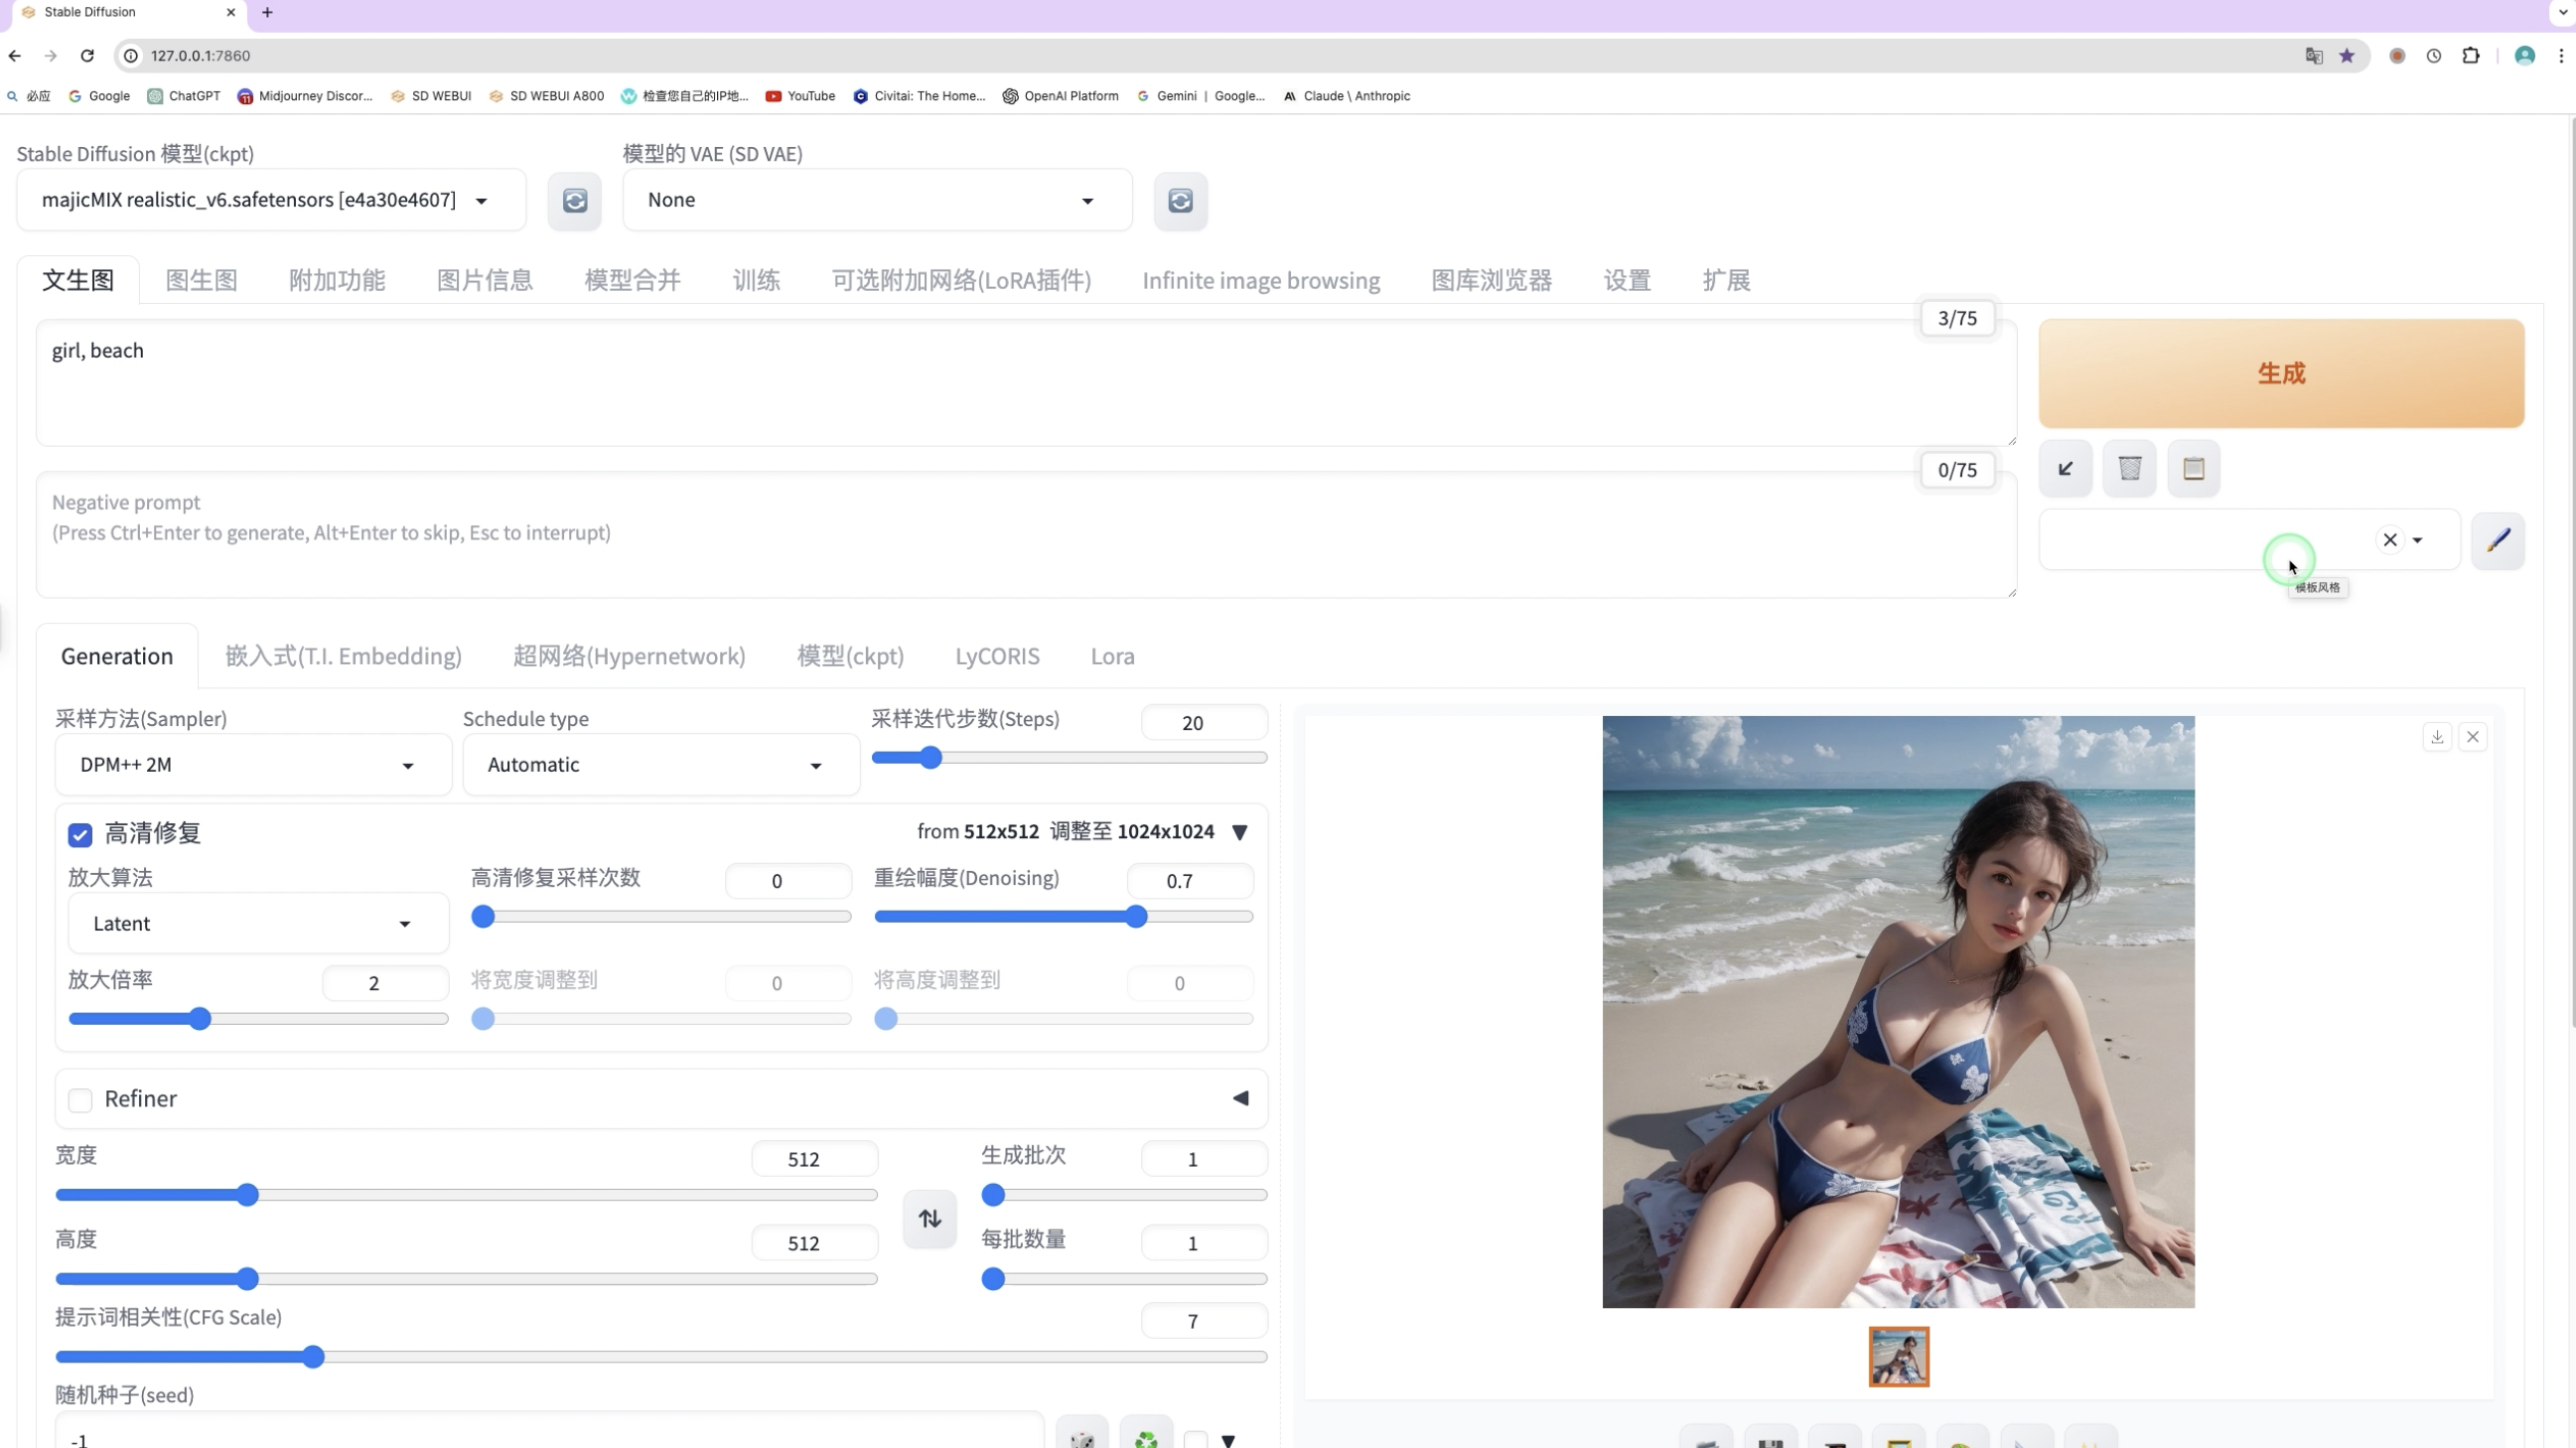Open the styles dropdown arrow

point(2417,540)
